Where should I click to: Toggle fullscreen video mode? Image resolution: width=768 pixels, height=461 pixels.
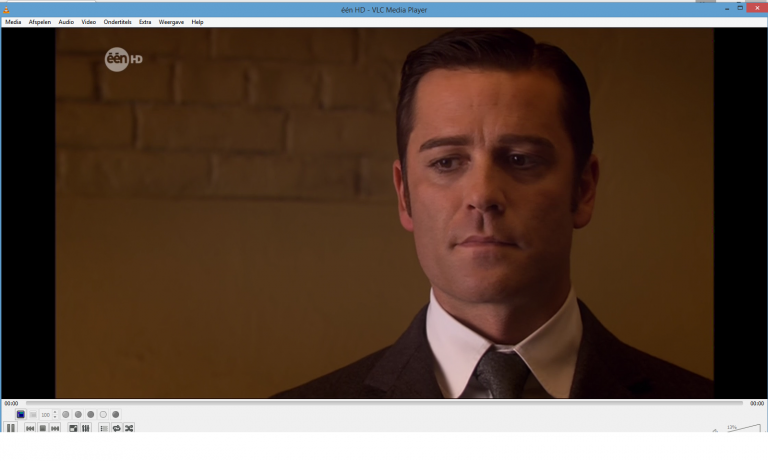pyautogui.click(x=73, y=428)
